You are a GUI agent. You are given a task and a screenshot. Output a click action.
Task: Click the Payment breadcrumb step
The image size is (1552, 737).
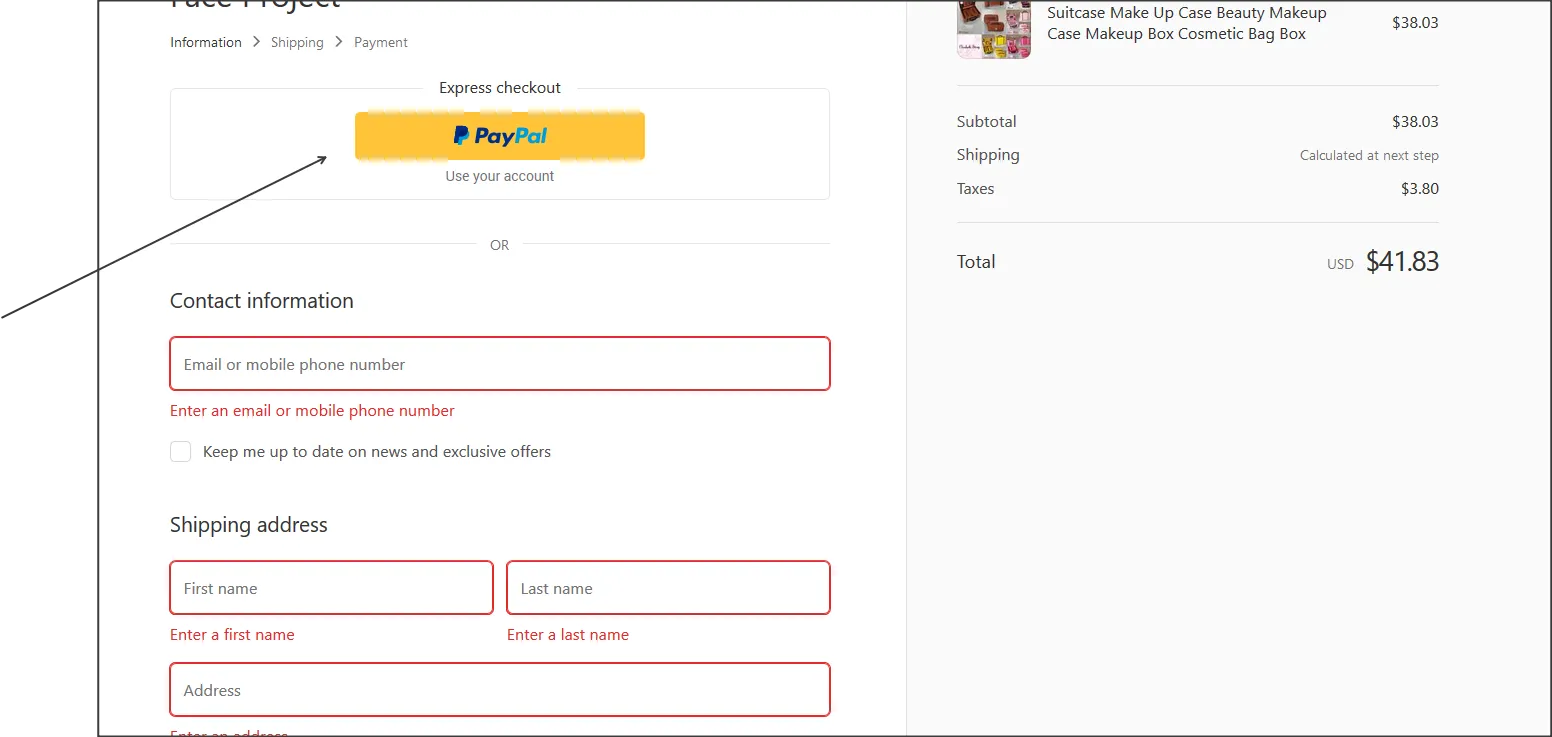pyautogui.click(x=380, y=42)
